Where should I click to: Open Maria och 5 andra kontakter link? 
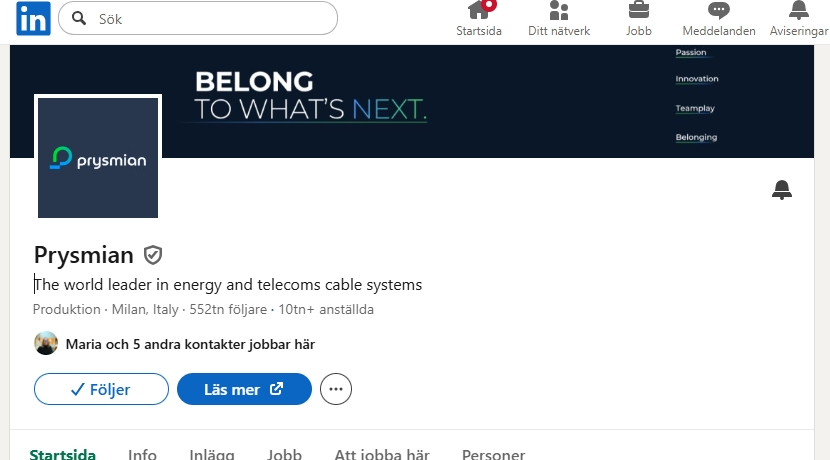click(x=190, y=344)
